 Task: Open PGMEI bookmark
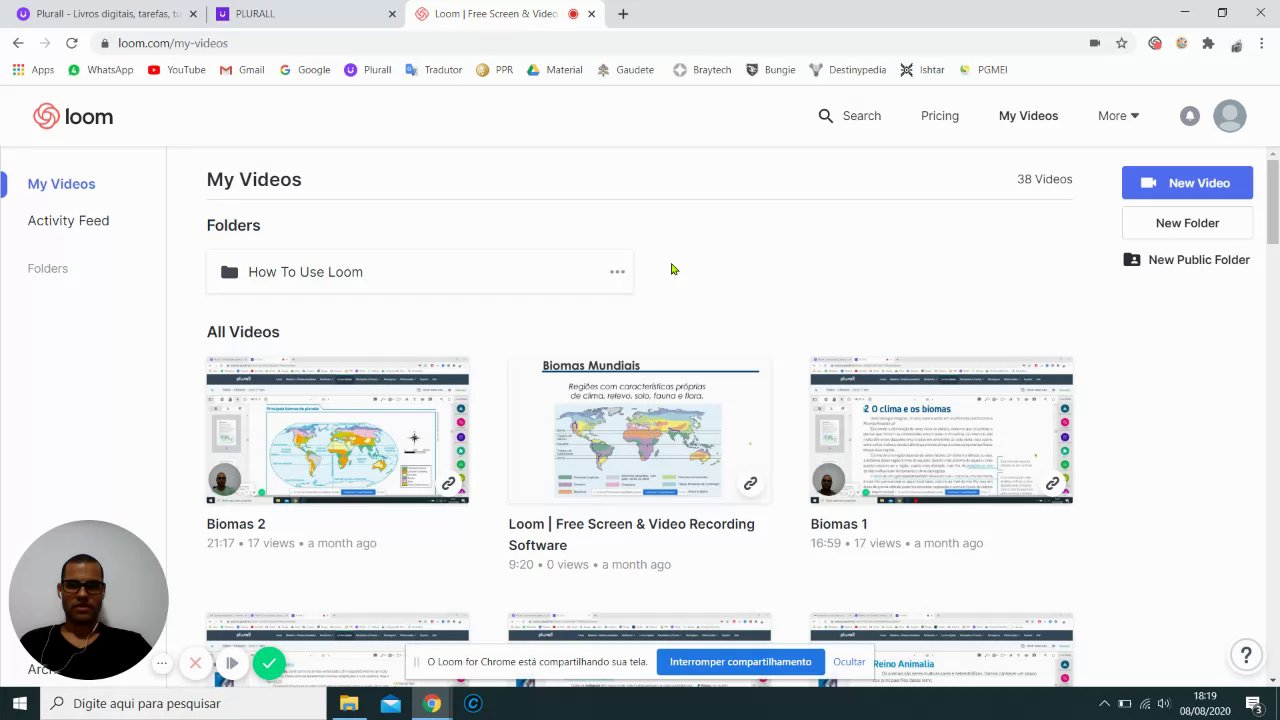[x=983, y=70]
